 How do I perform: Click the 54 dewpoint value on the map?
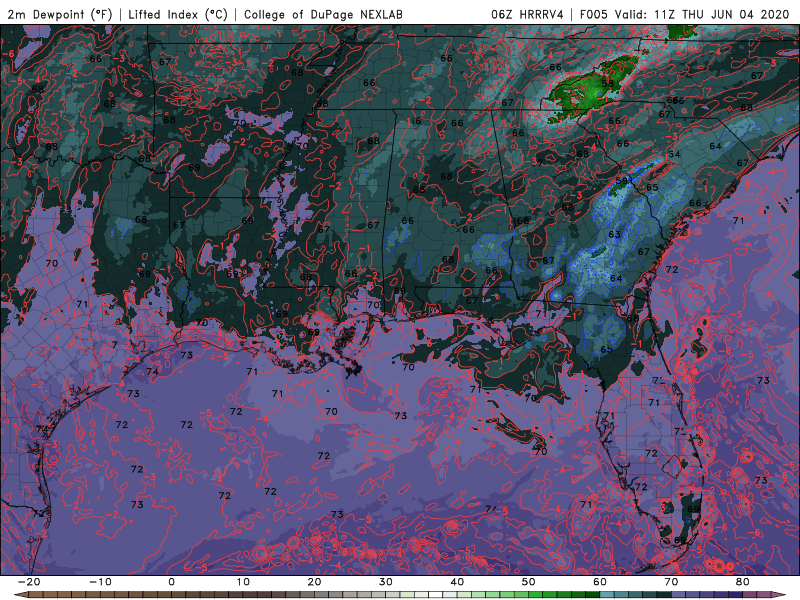[674, 154]
